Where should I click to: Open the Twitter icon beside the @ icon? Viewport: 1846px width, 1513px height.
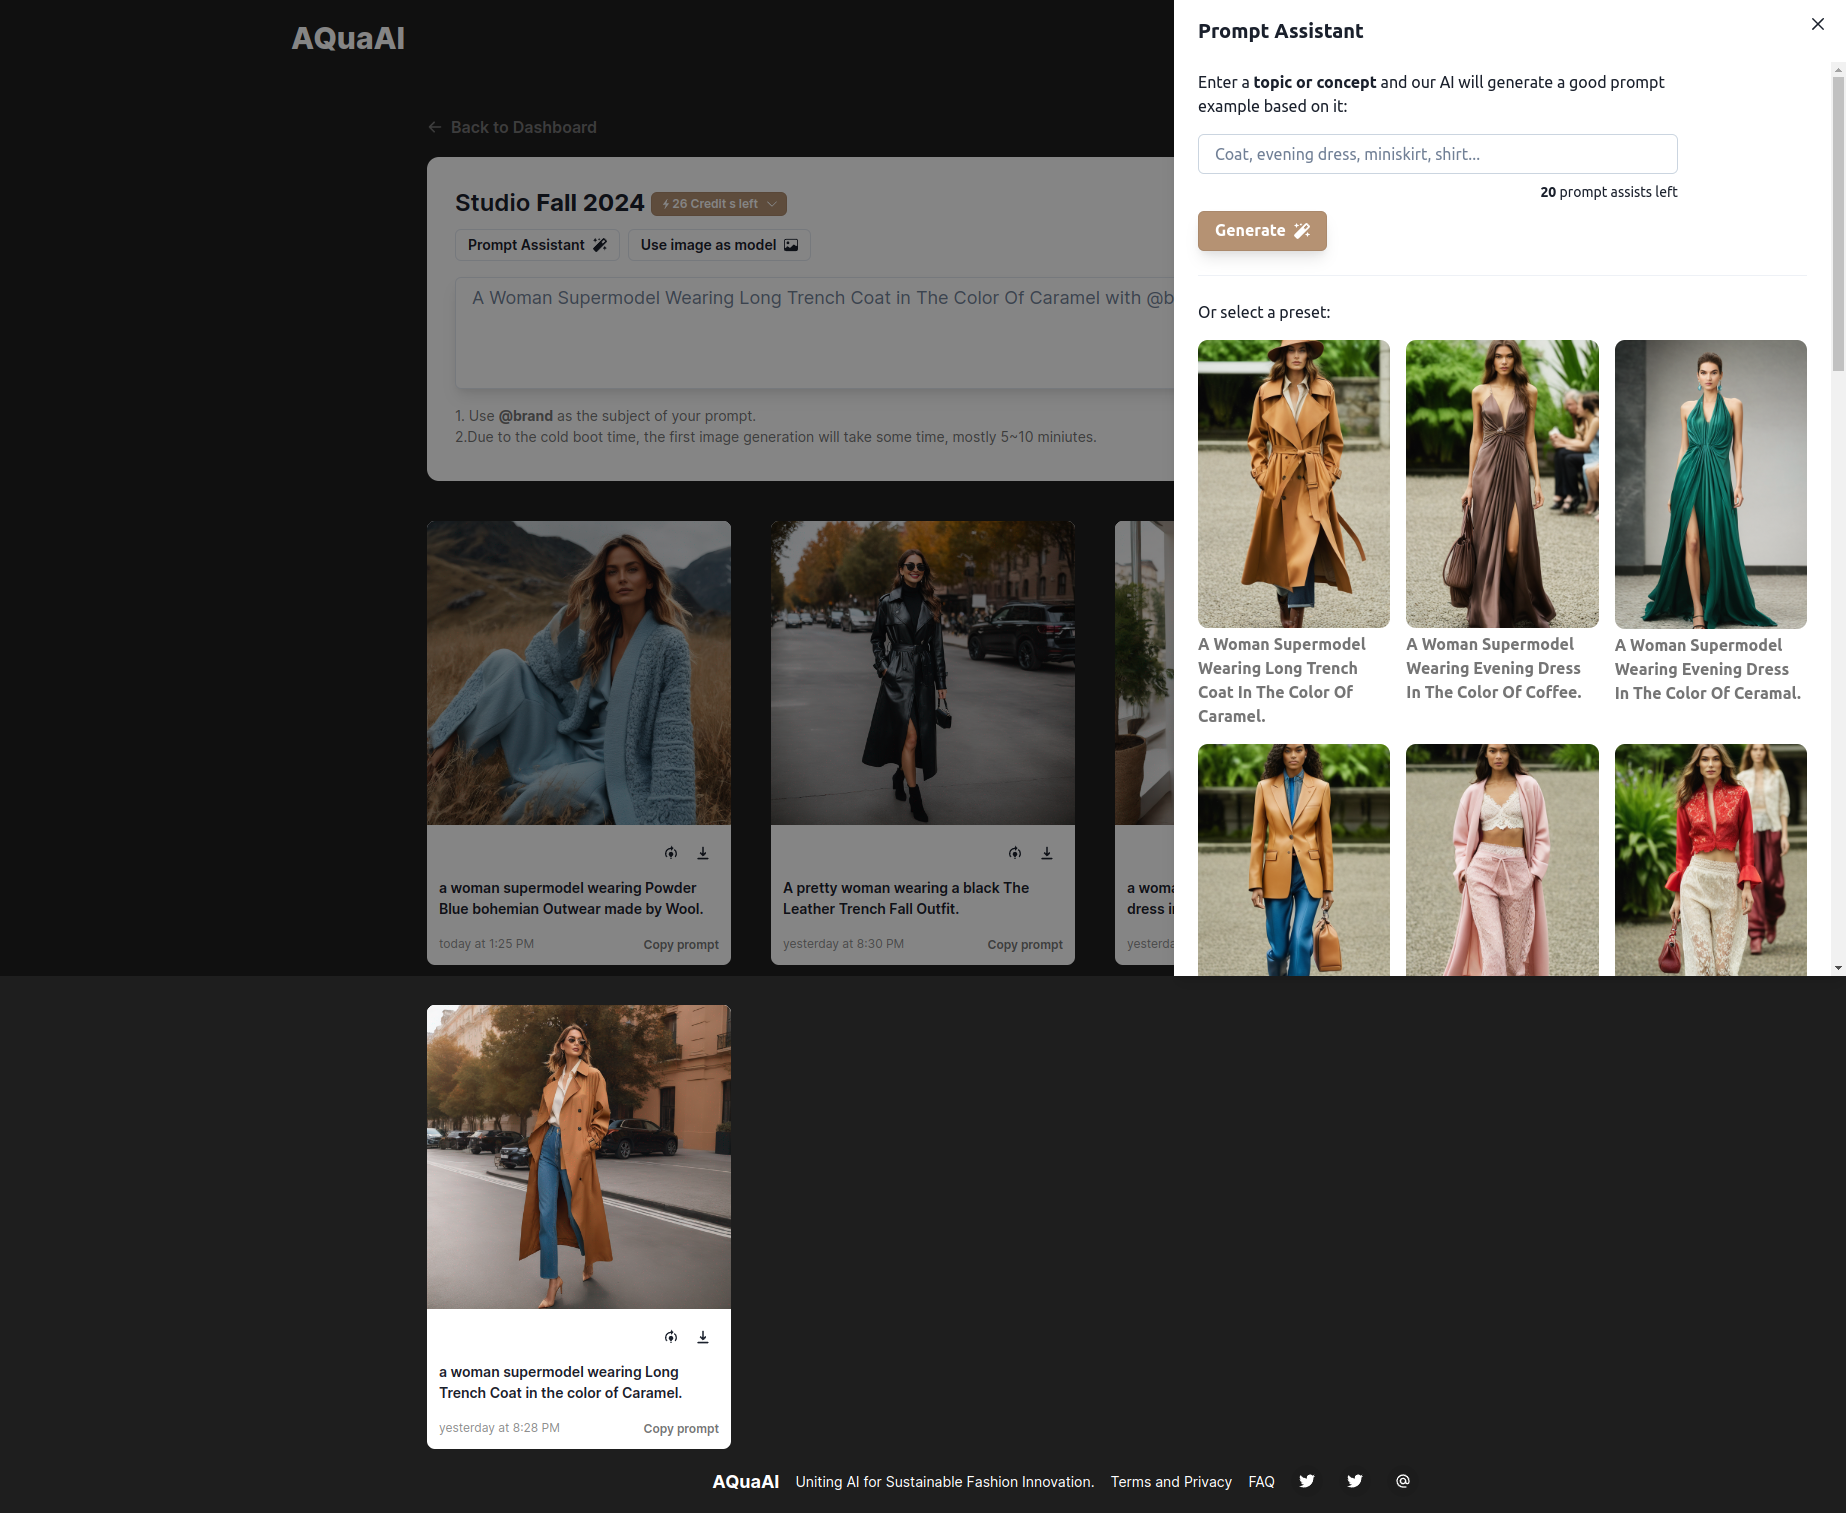pos(1355,1481)
